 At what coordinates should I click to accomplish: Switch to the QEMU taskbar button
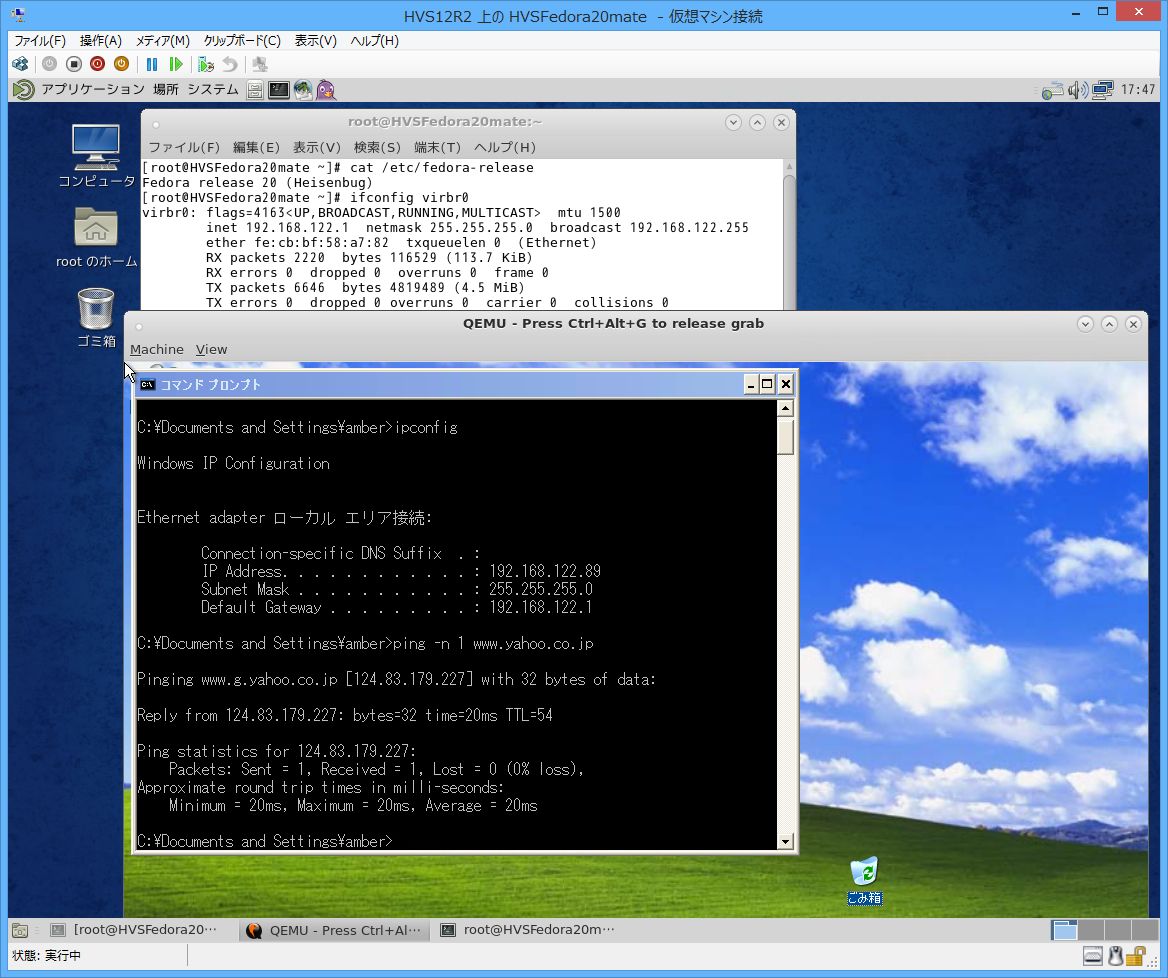(334, 930)
